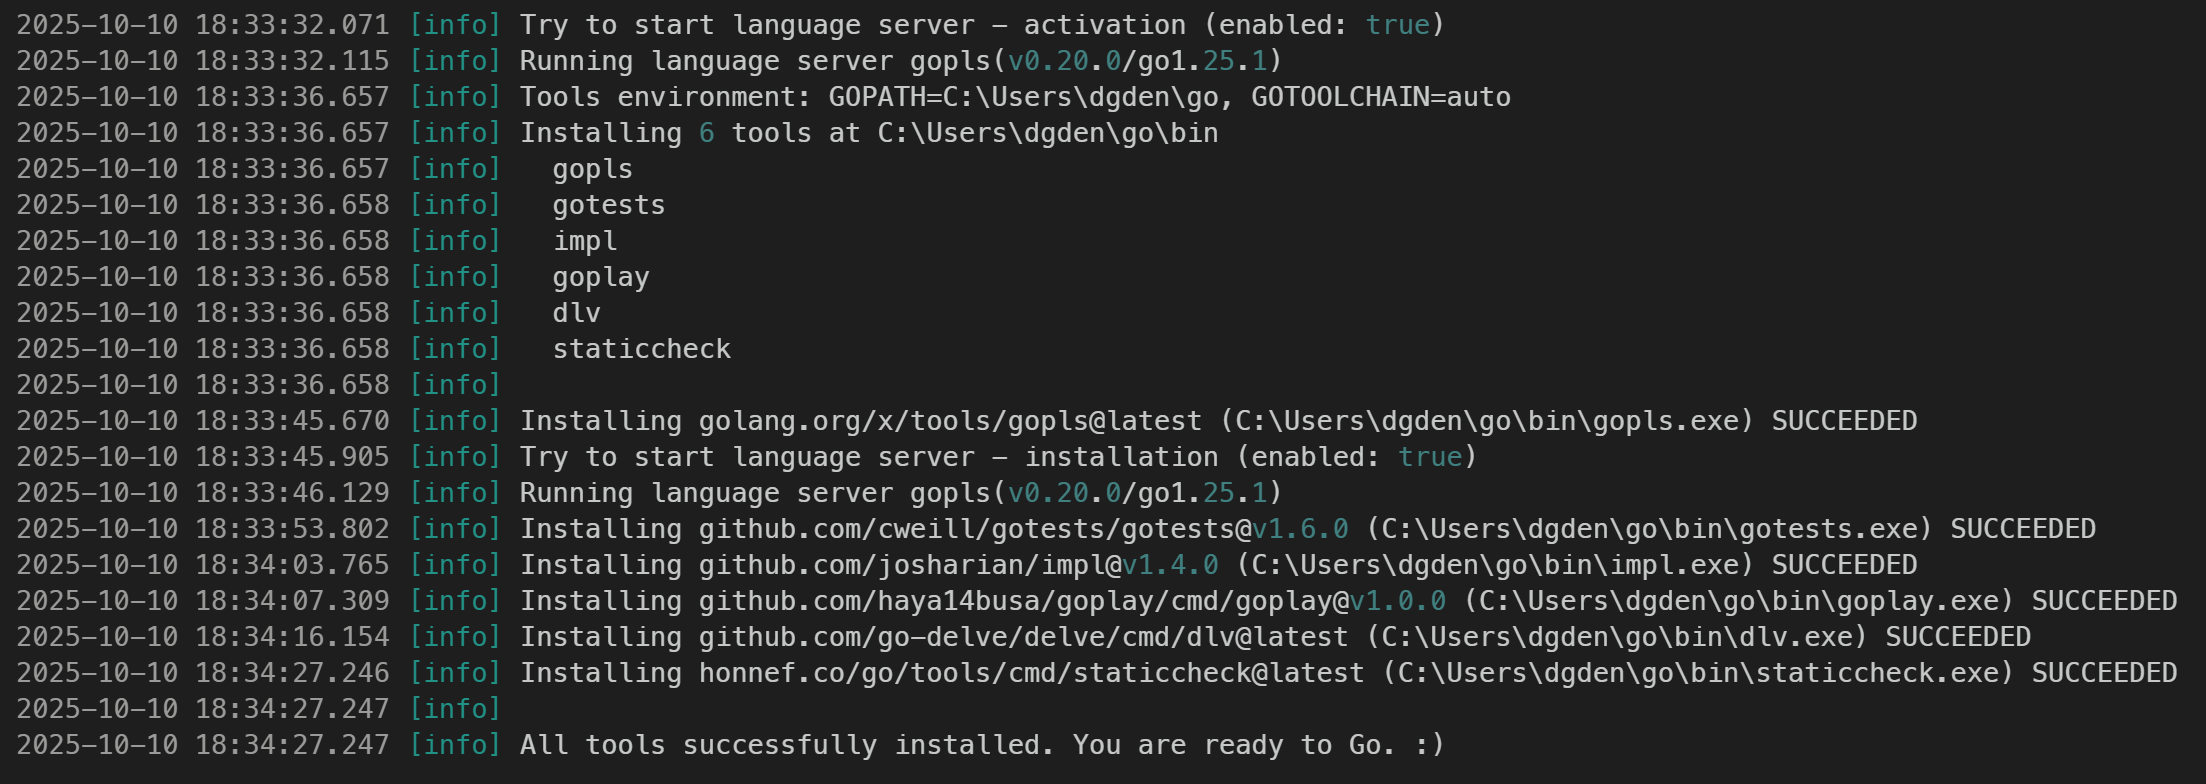Click the 18:33:32.071 timestamp
This screenshot has height=784, width=2206.
pyautogui.click(x=292, y=25)
